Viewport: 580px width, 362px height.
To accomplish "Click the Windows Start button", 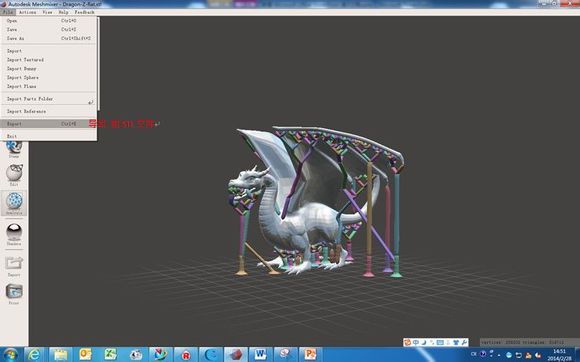I will tap(10, 355).
